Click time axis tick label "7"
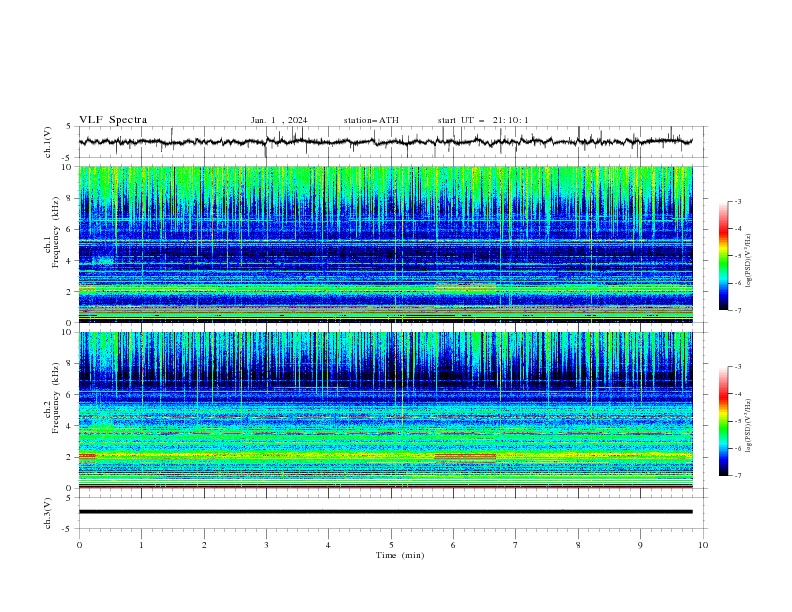Viewport: 792px width, 612px height. (x=516, y=545)
